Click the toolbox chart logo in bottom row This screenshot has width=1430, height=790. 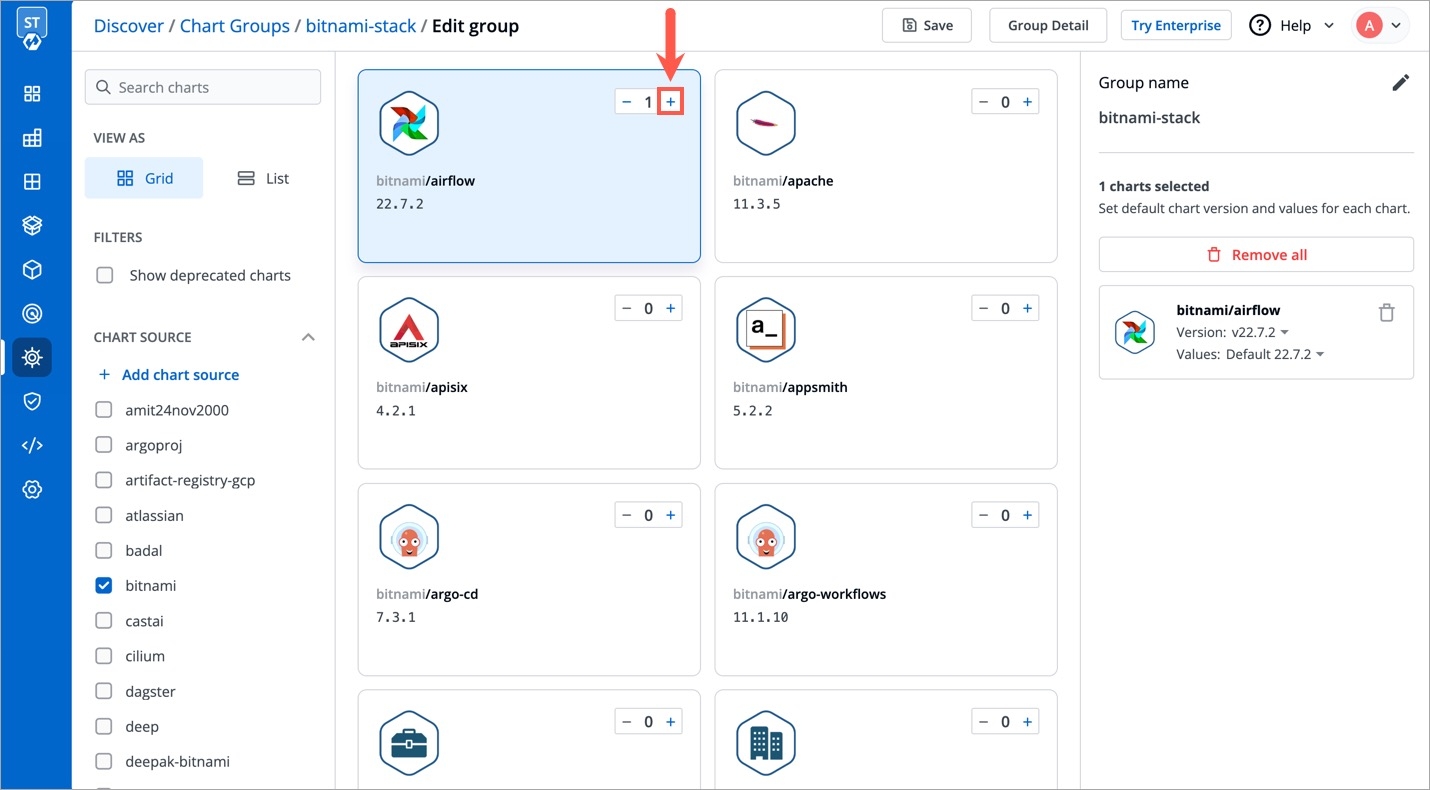(409, 742)
